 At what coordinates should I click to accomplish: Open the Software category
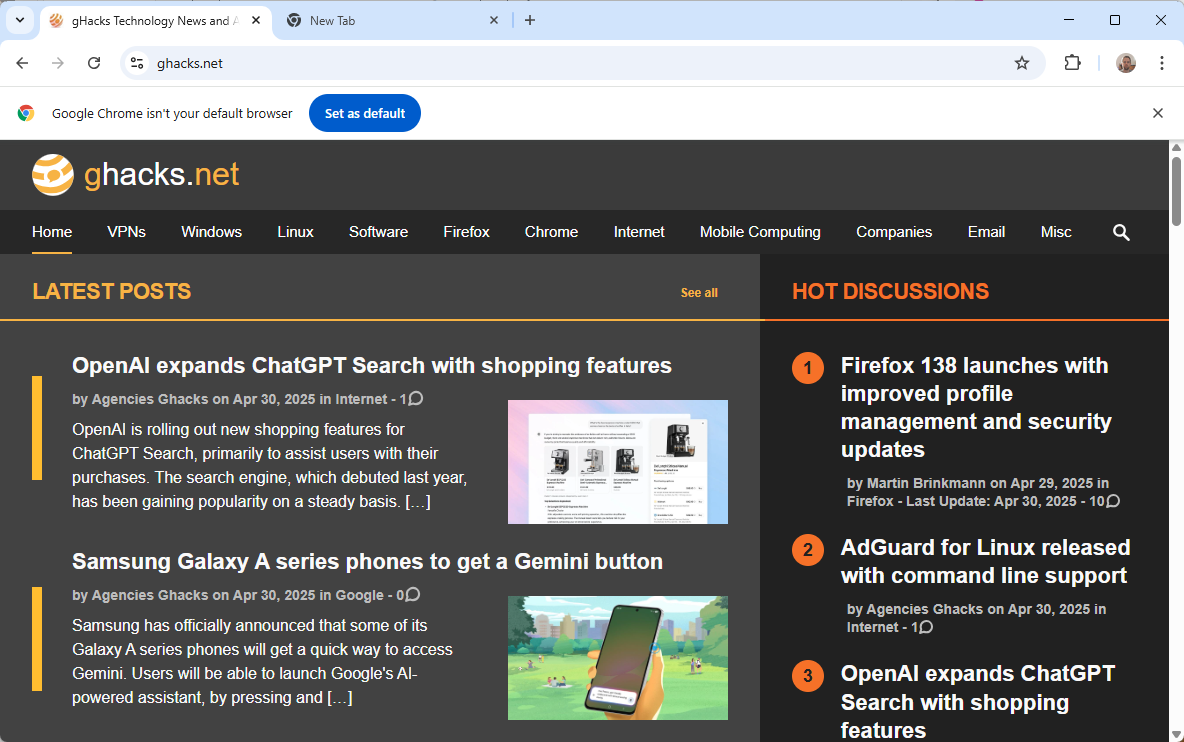pos(378,232)
